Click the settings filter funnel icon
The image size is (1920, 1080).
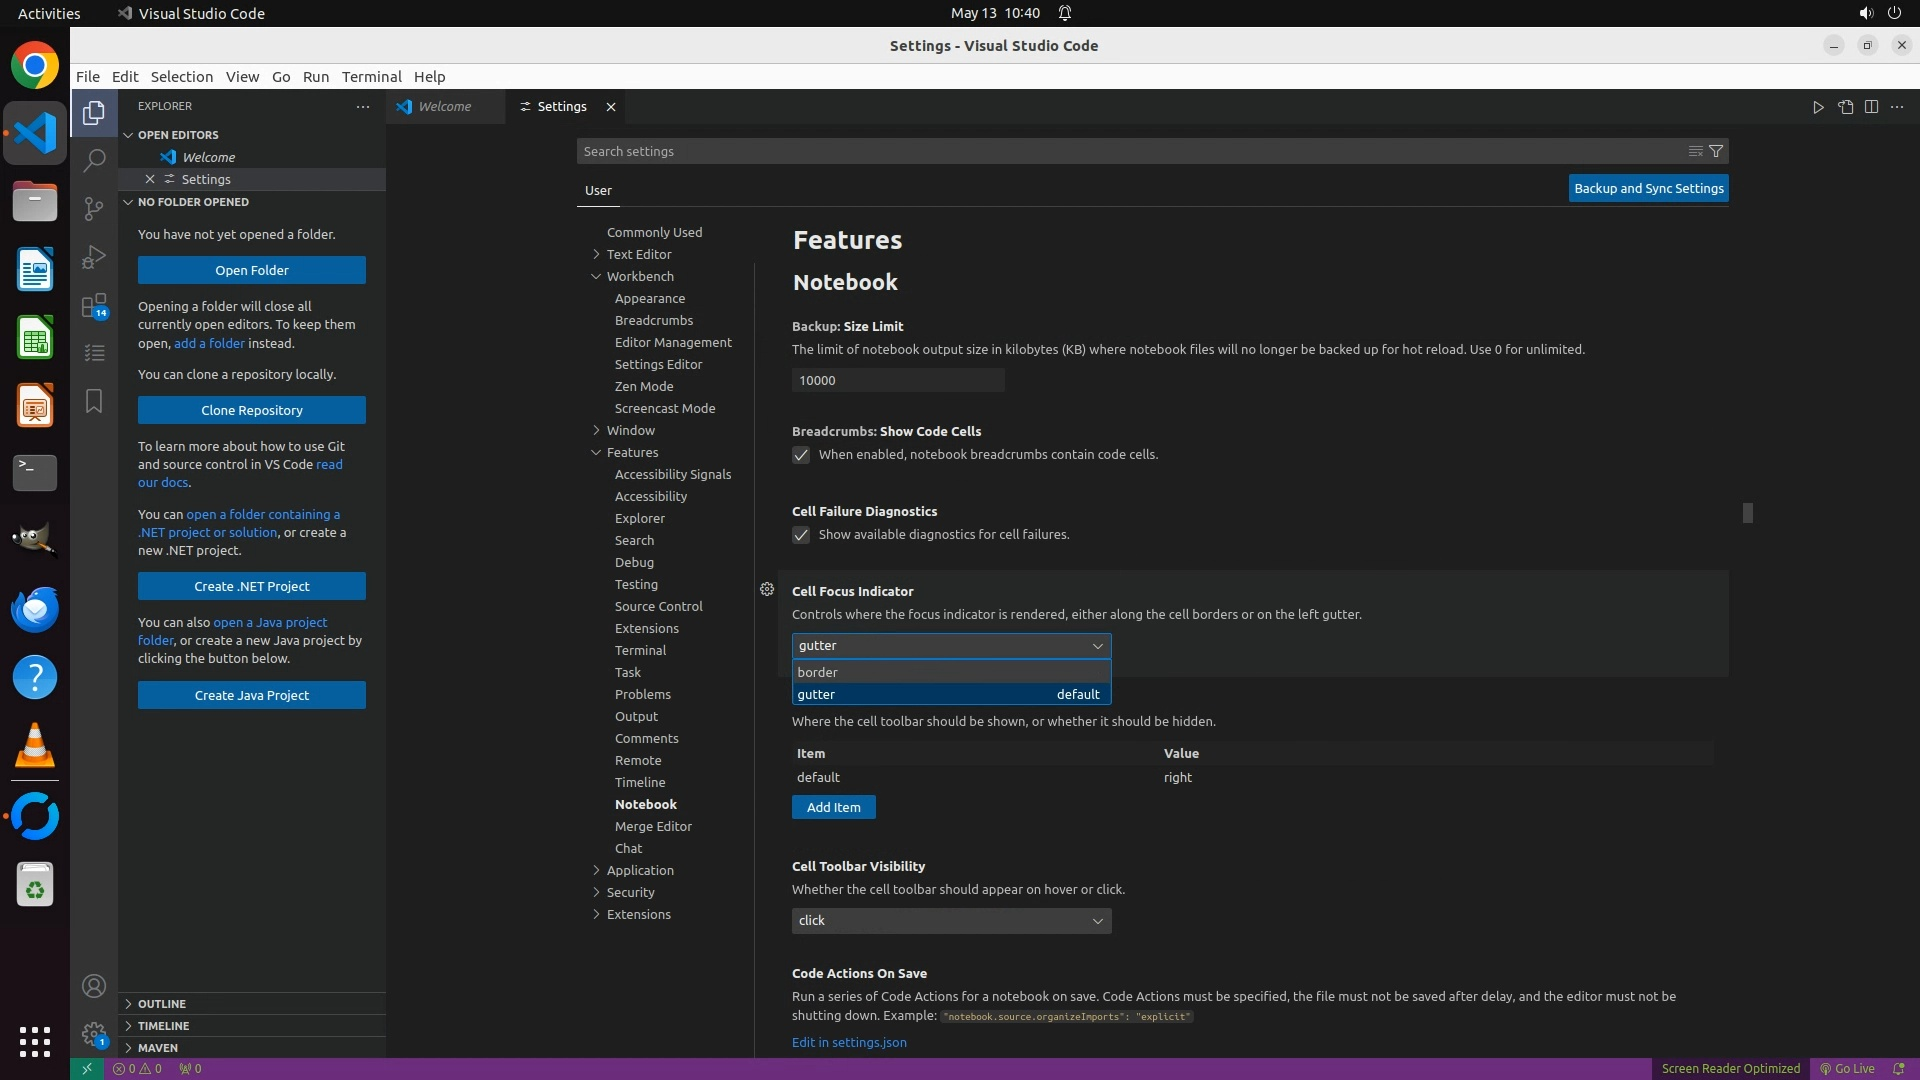tap(1716, 151)
